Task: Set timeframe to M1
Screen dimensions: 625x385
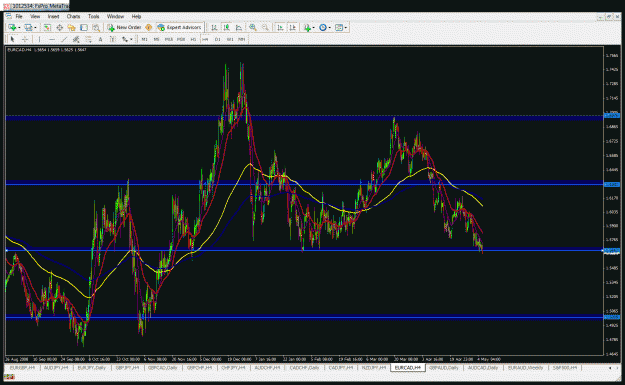Action: point(144,39)
